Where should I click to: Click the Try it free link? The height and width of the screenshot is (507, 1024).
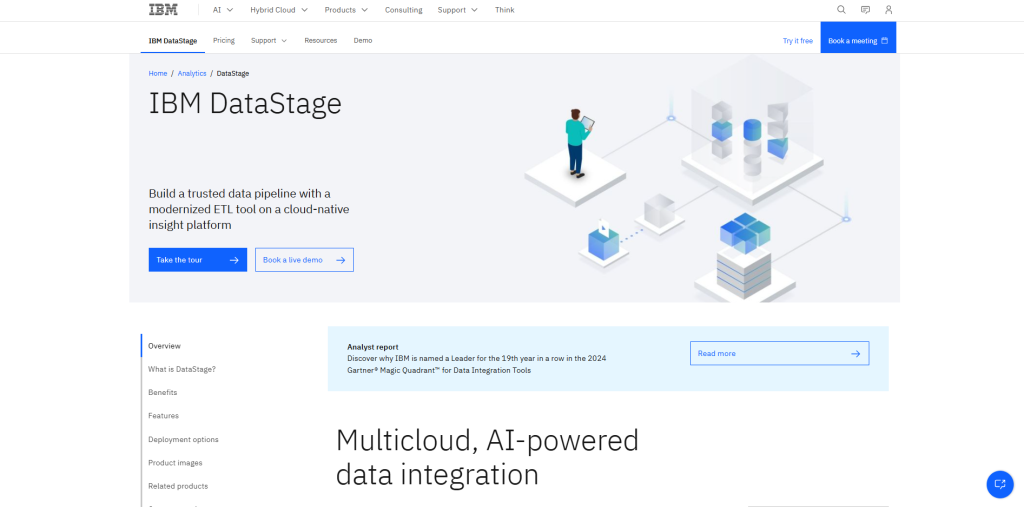point(797,41)
